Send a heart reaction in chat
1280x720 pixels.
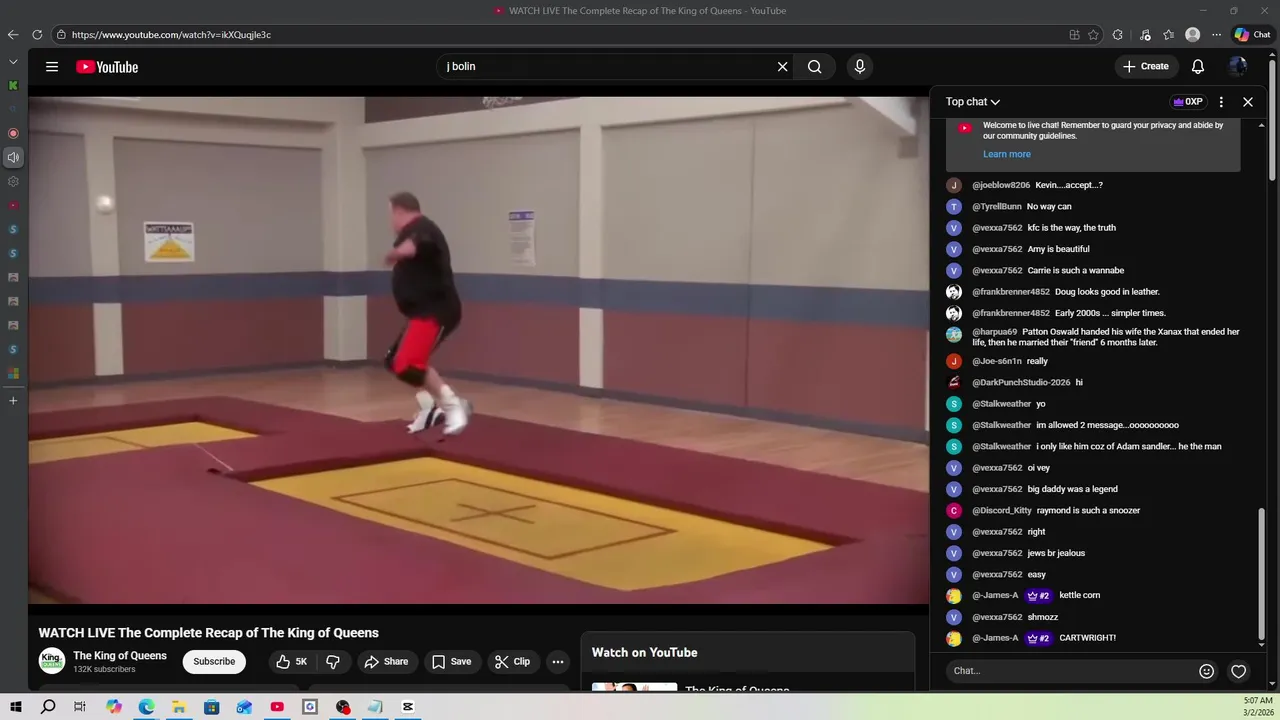tap(1238, 671)
